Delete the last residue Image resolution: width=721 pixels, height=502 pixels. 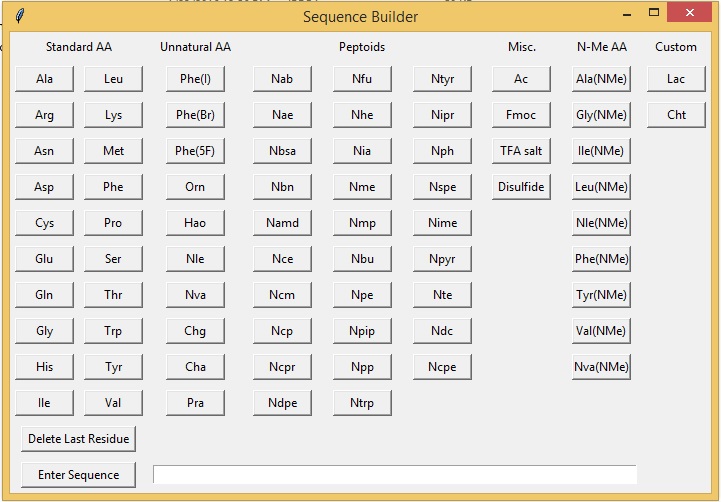coord(79,439)
